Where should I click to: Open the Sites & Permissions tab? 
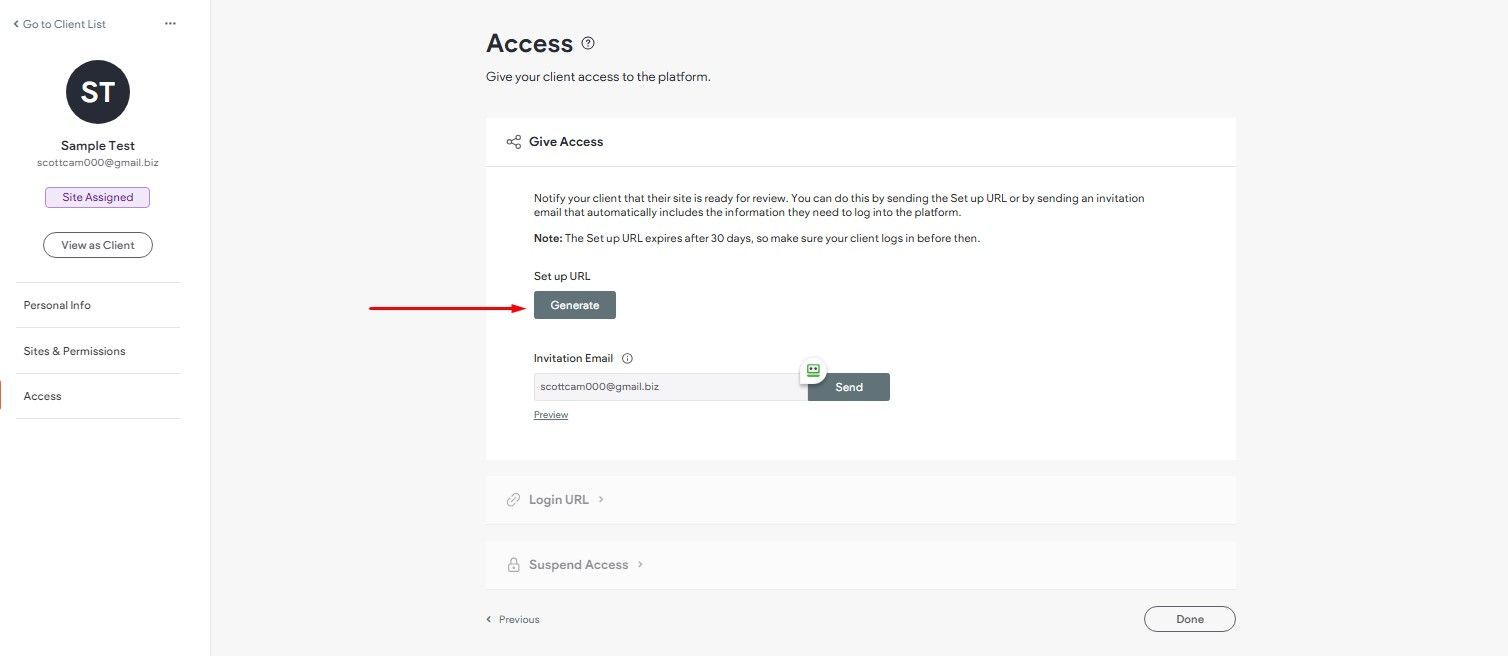pos(98,351)
